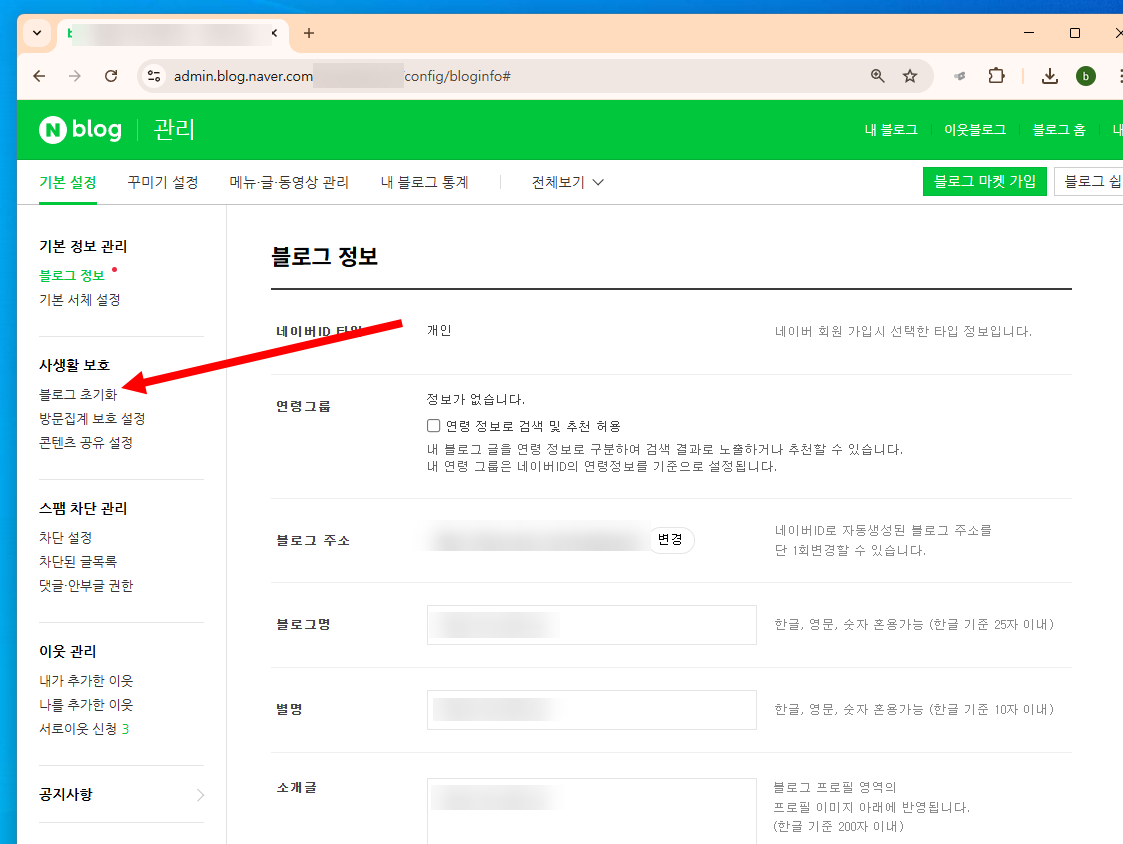
Task: Go to 이웃블로그 in header
Action: [x=975, y=130]
